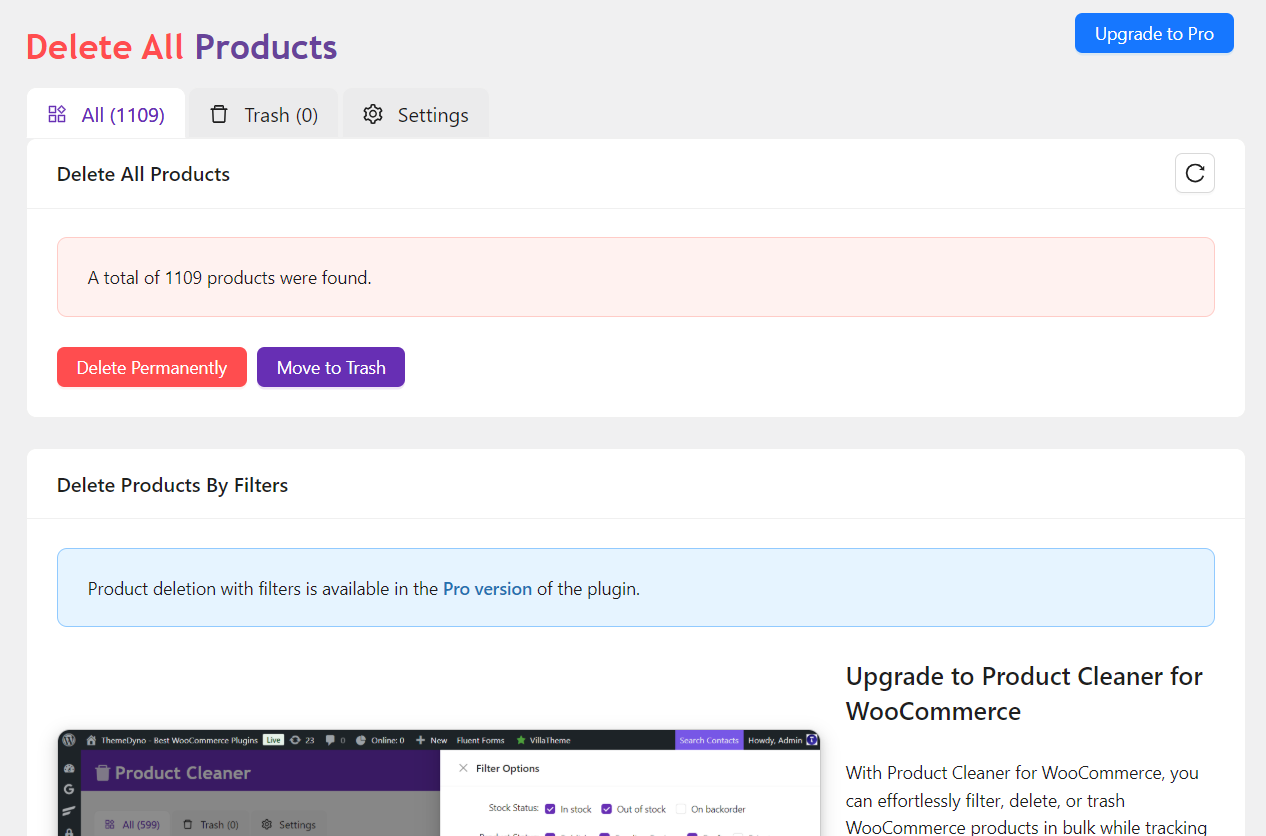Open the Settings tab
1266x836 pixels.
(x=416, y=114)
